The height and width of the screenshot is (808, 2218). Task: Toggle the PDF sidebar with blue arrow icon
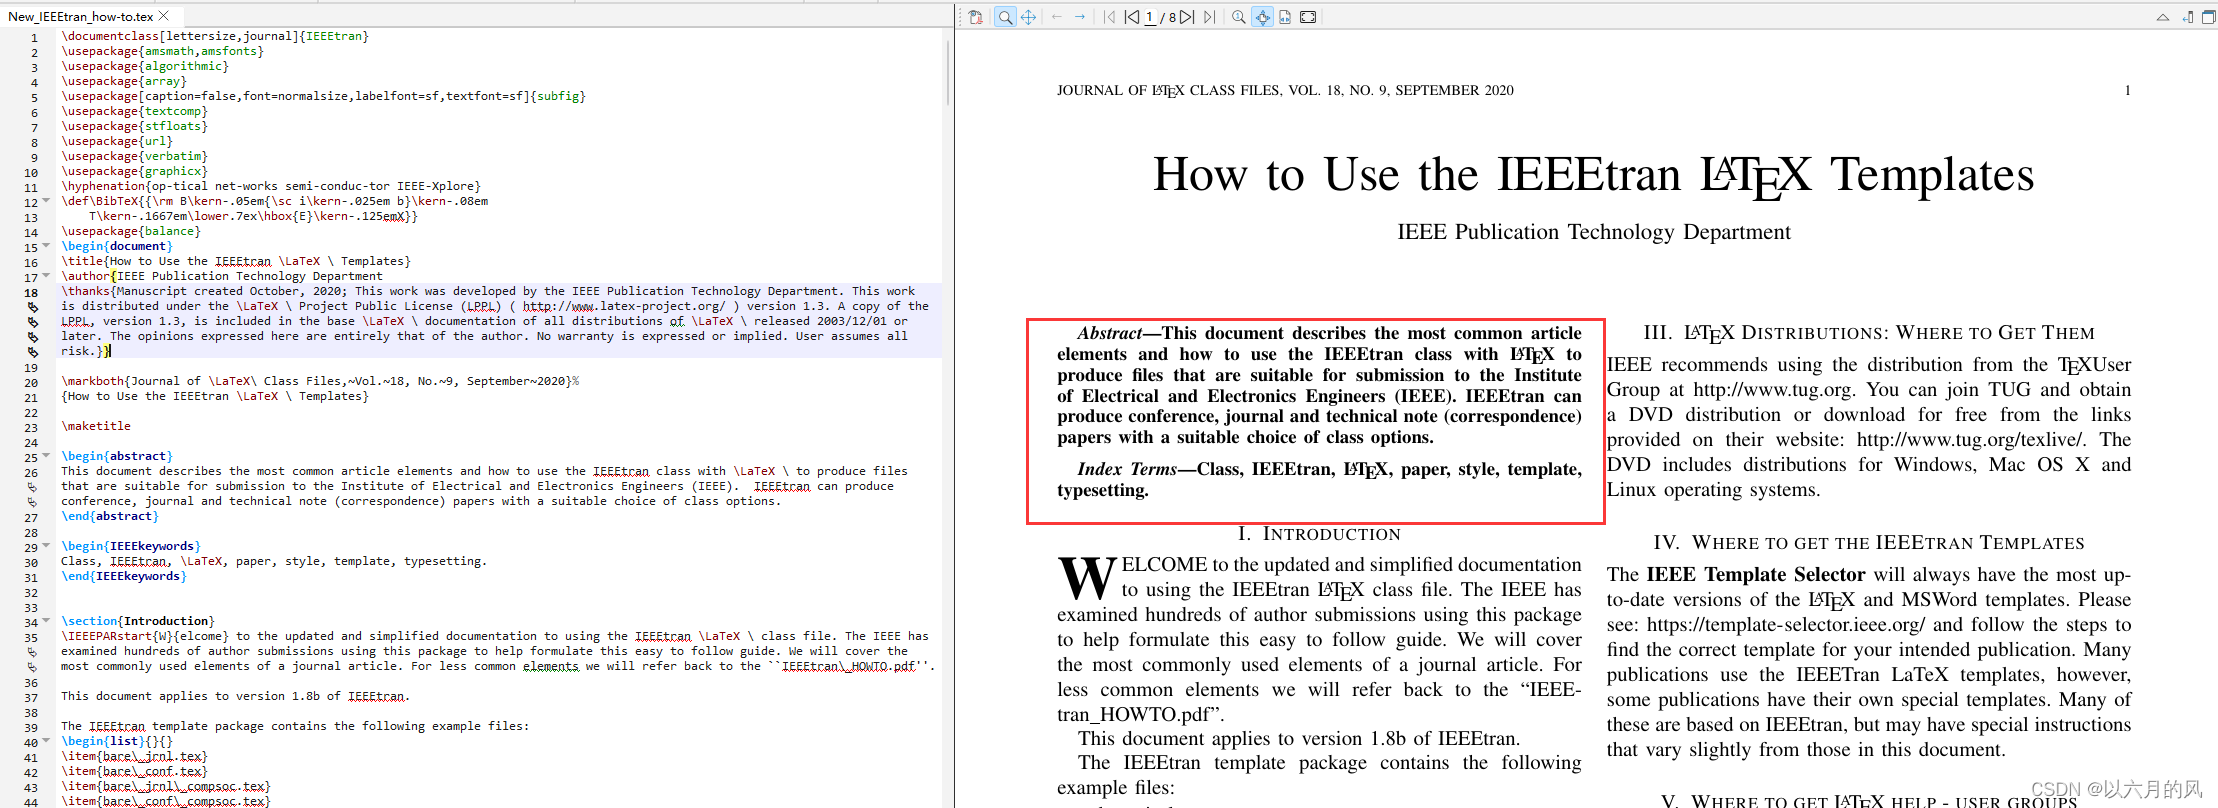tap(2187, 17)
